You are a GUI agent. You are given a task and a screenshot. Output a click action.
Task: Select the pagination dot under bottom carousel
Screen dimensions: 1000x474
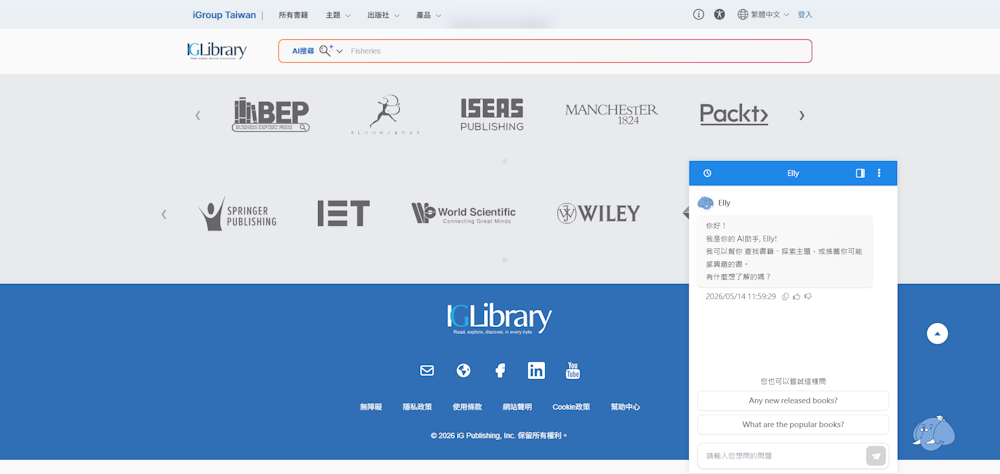(x=504, y=260)
